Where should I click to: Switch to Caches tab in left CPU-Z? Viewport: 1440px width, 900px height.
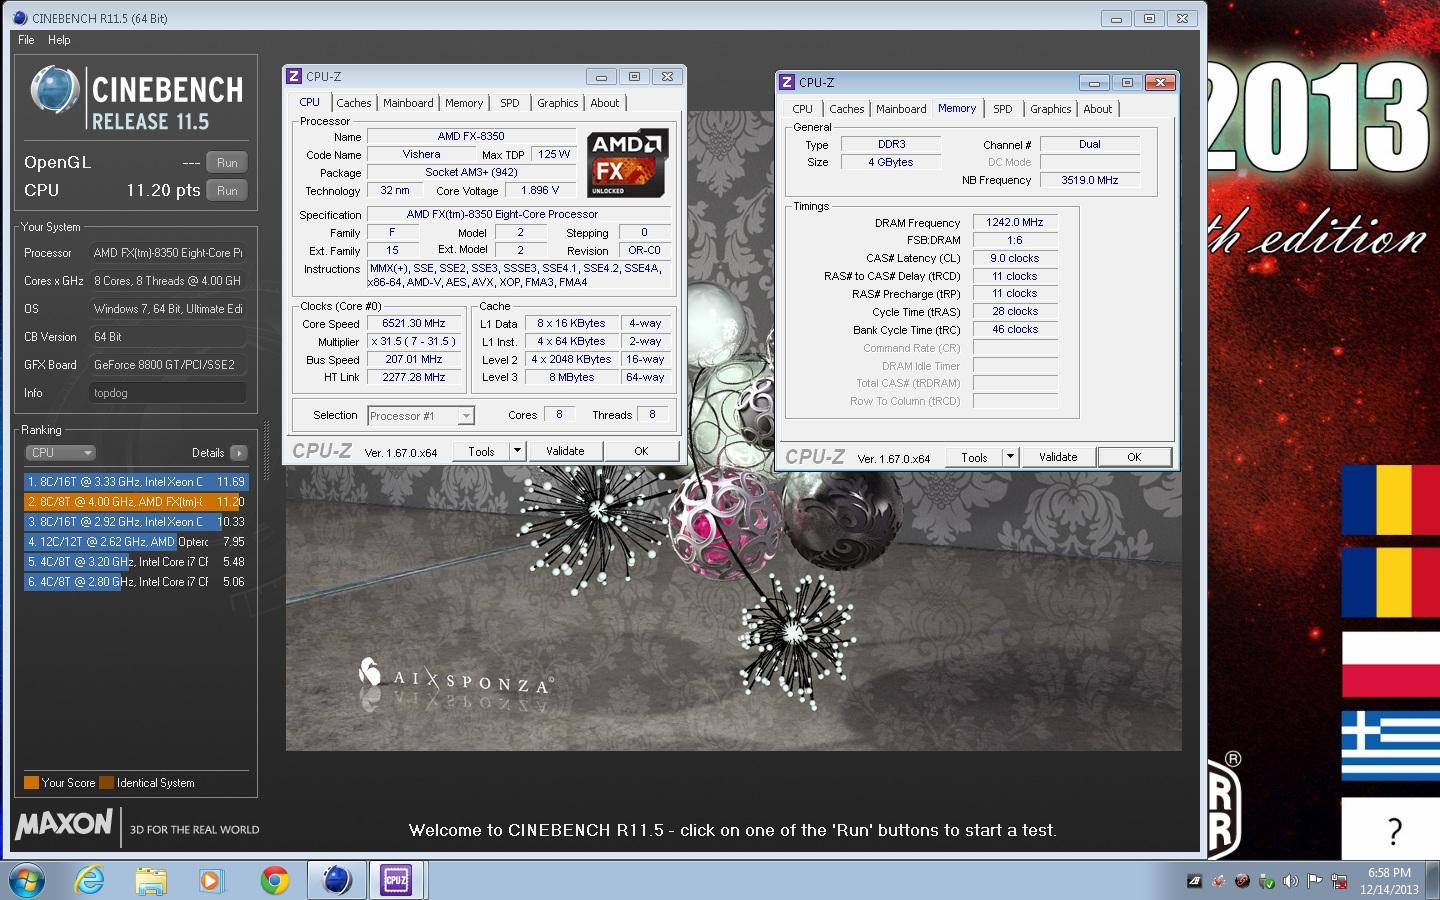click(x=353, y=103)
